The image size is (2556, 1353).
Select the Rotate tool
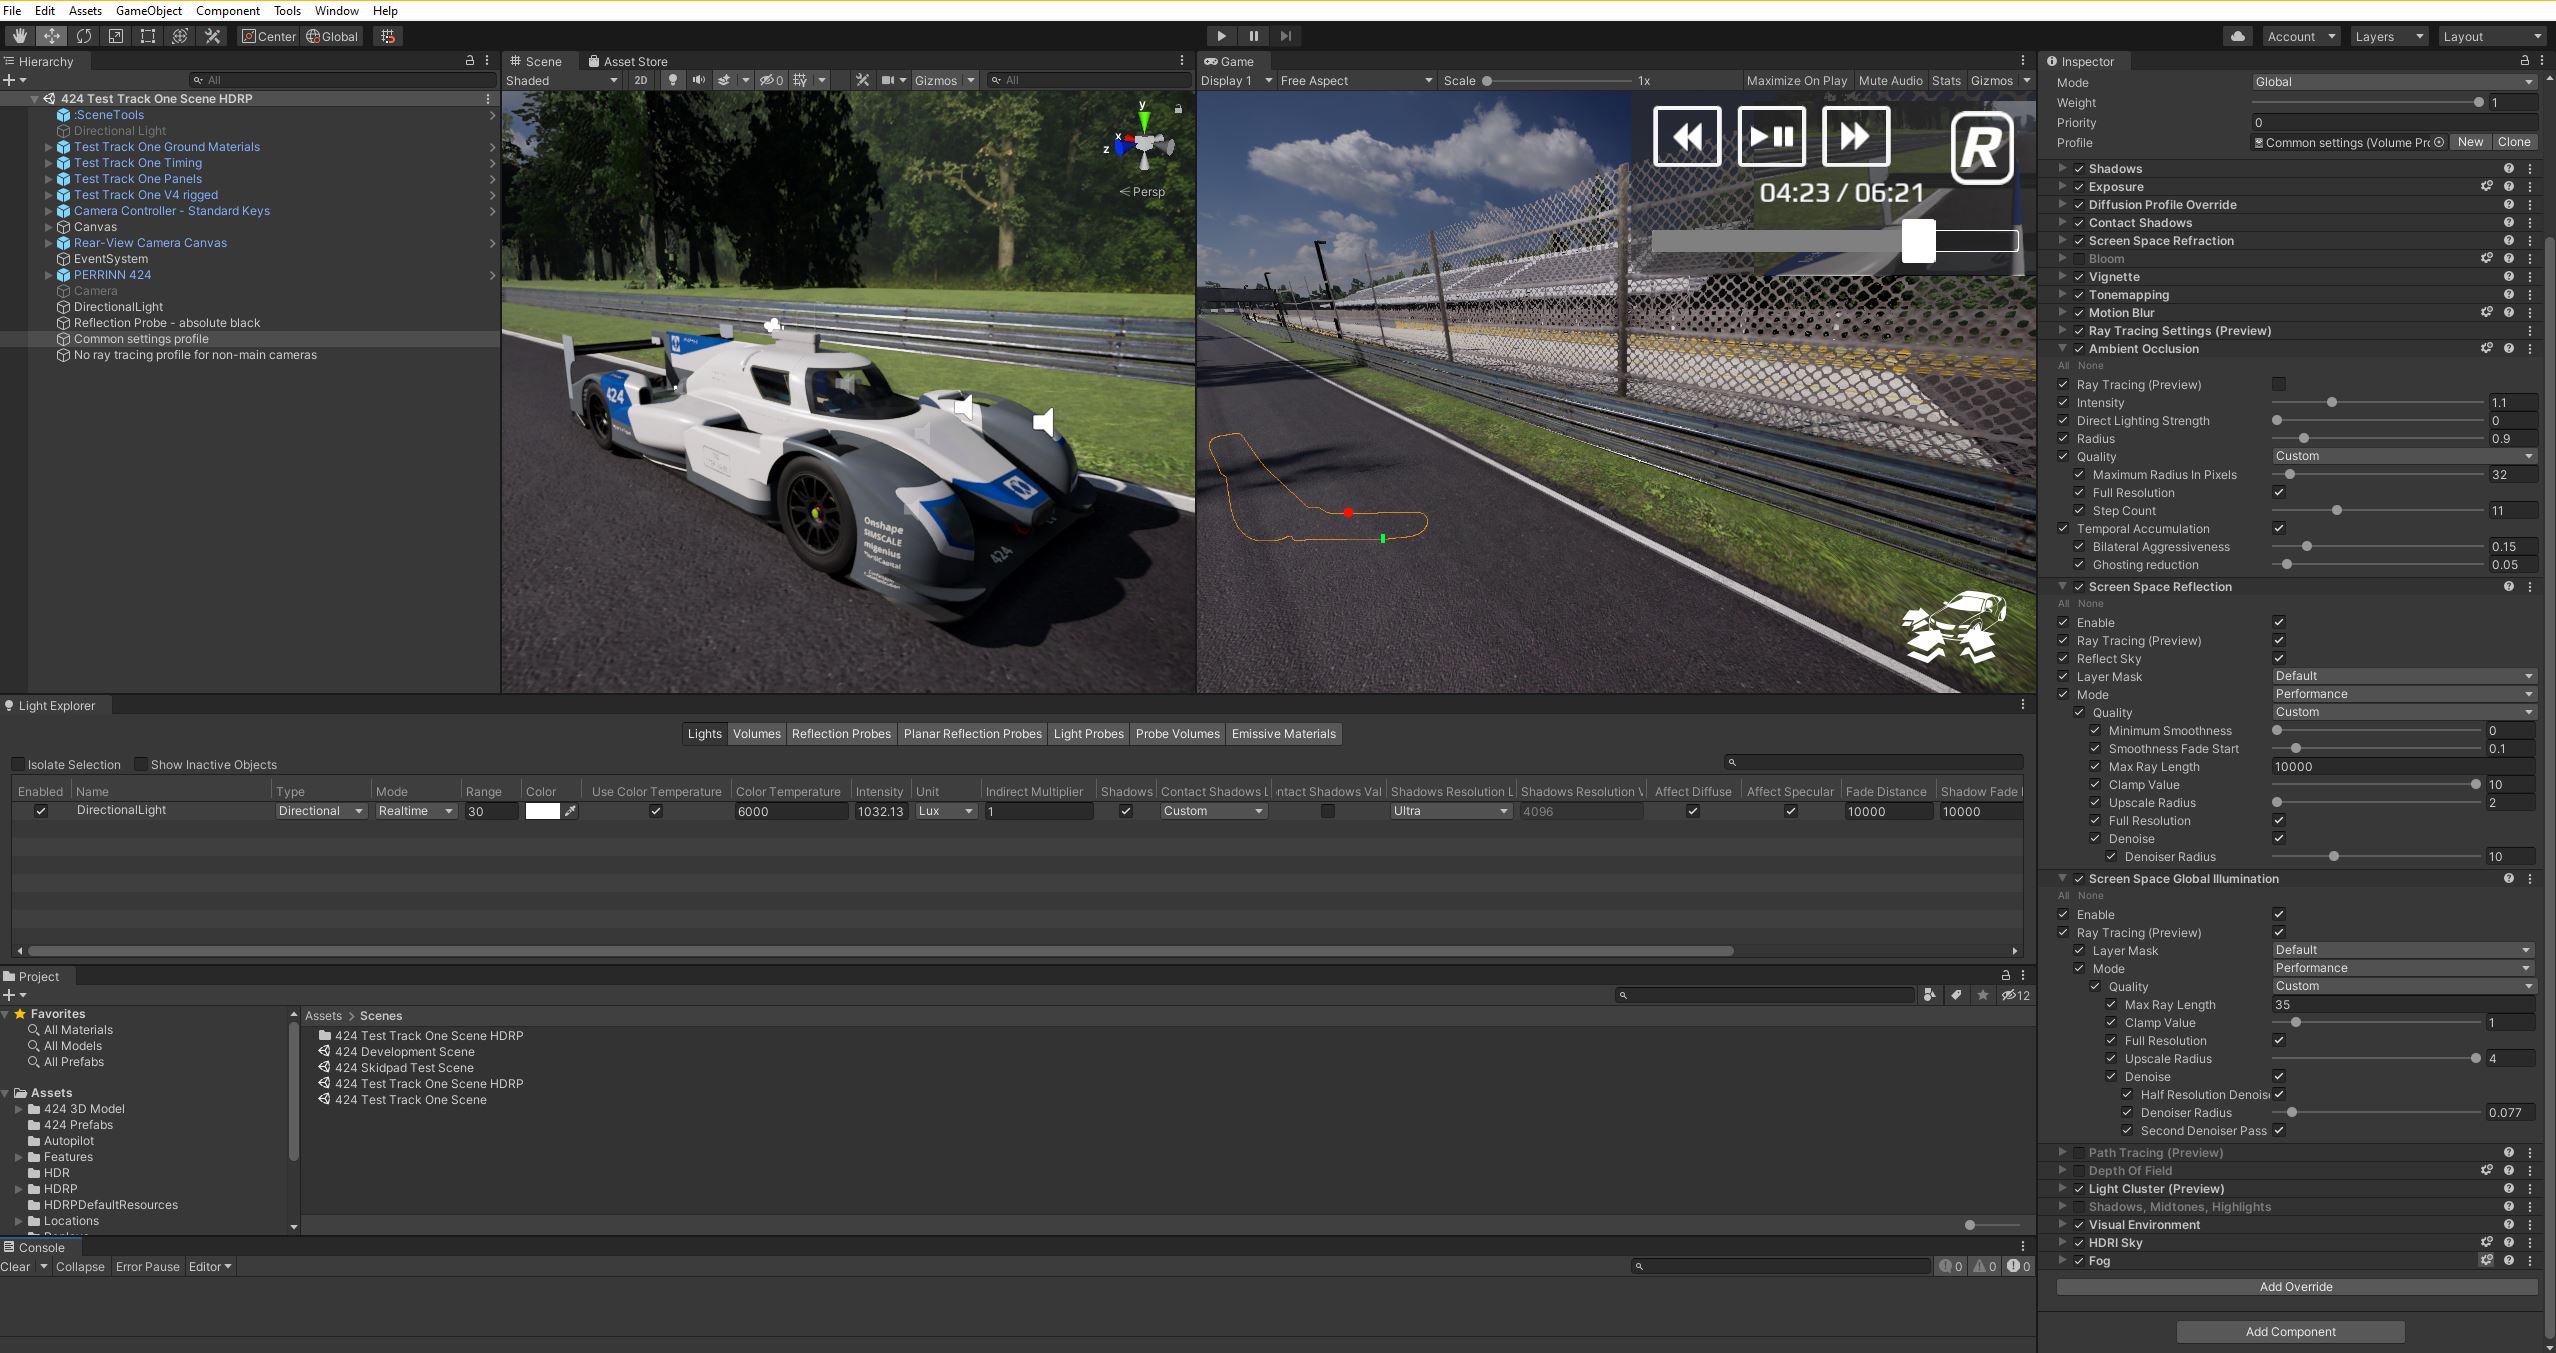coord(84,36)
